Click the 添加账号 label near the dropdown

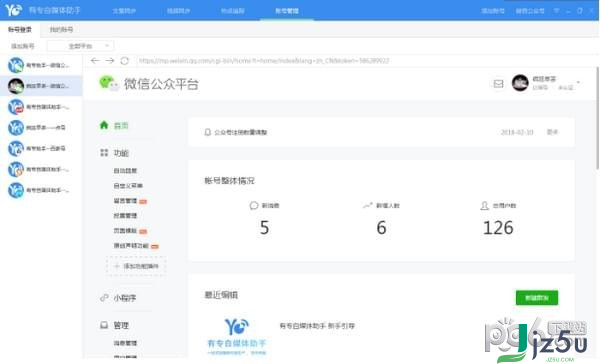click(23, 46)
